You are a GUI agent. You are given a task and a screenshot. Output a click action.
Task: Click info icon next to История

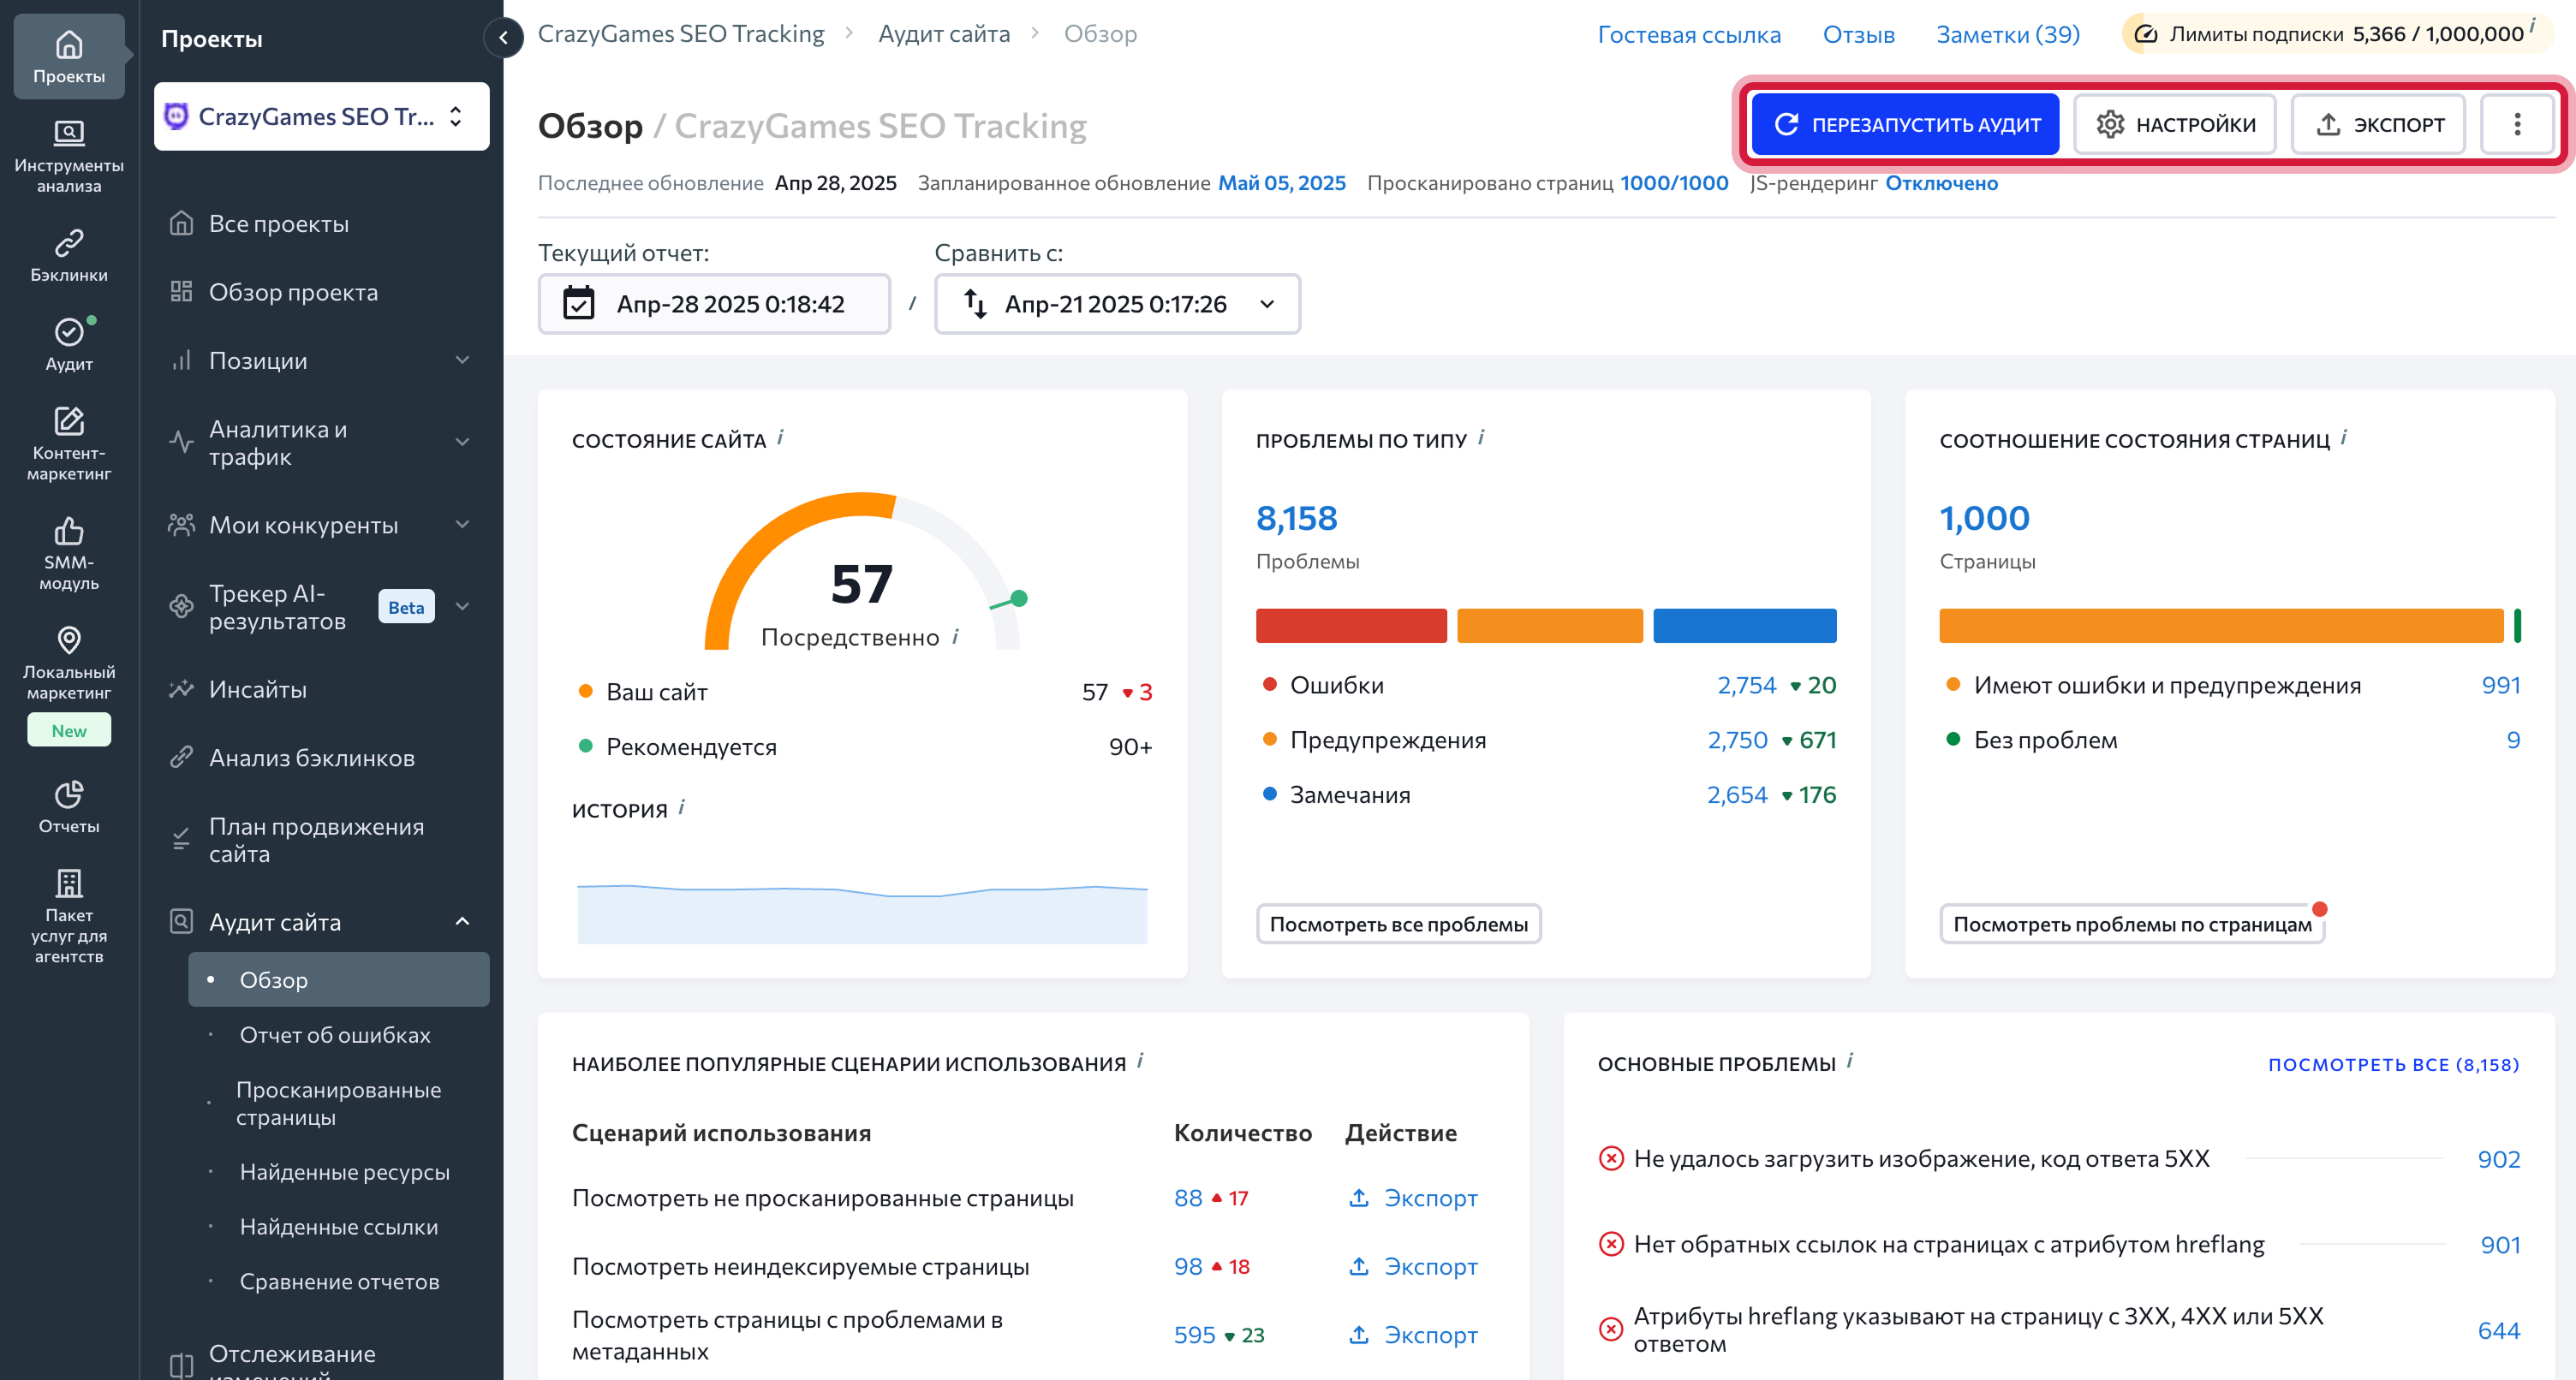(681, 807)
